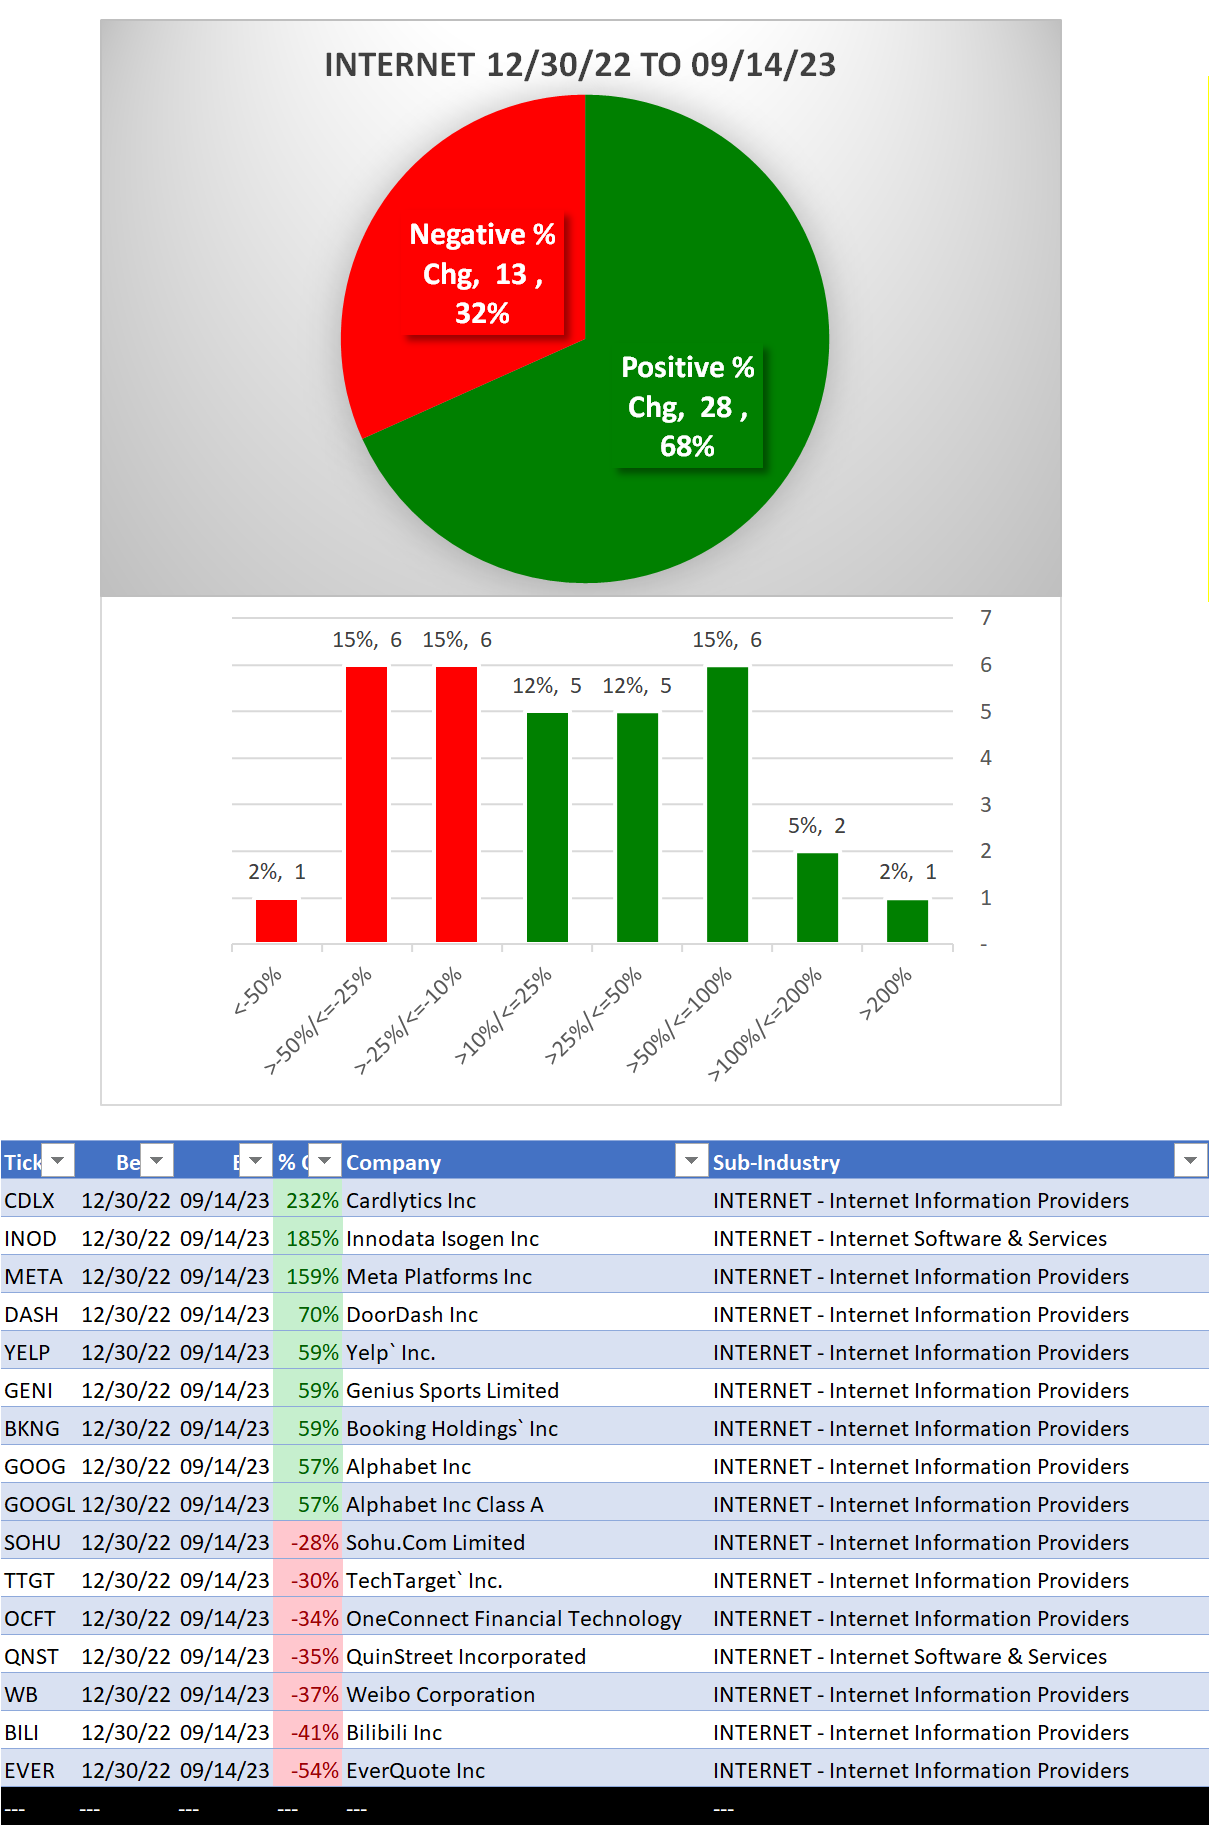Select the QNST ticker cell

39,1656
